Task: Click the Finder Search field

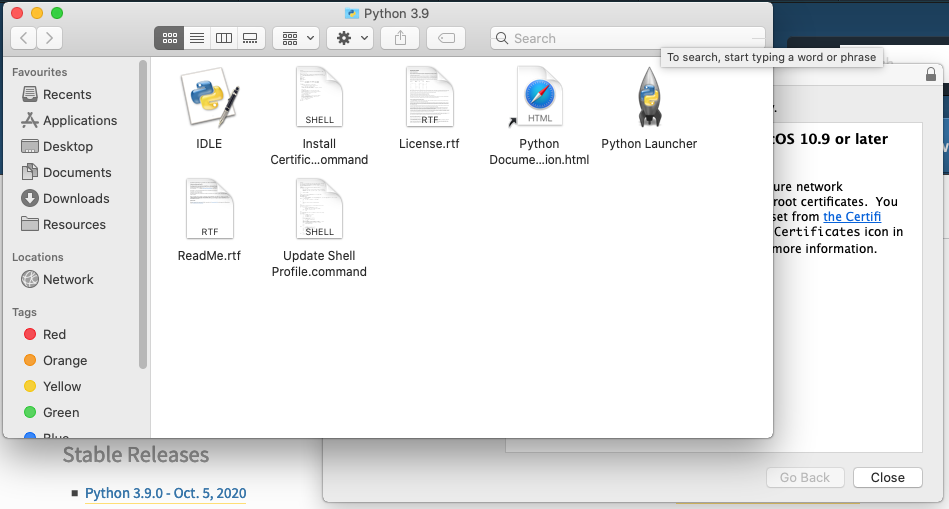Action: [628, 38]
